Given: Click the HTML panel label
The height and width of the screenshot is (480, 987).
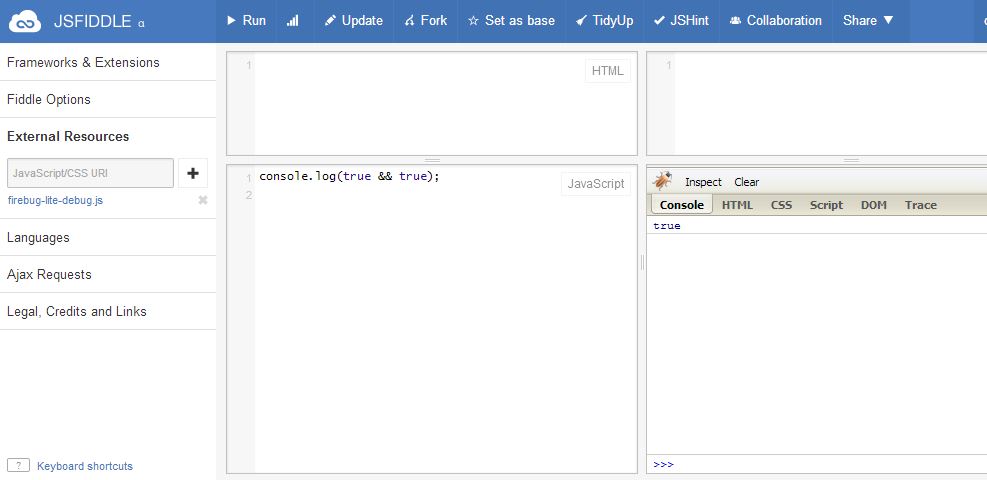Looking at the screenshot, I should coord(607,71).
